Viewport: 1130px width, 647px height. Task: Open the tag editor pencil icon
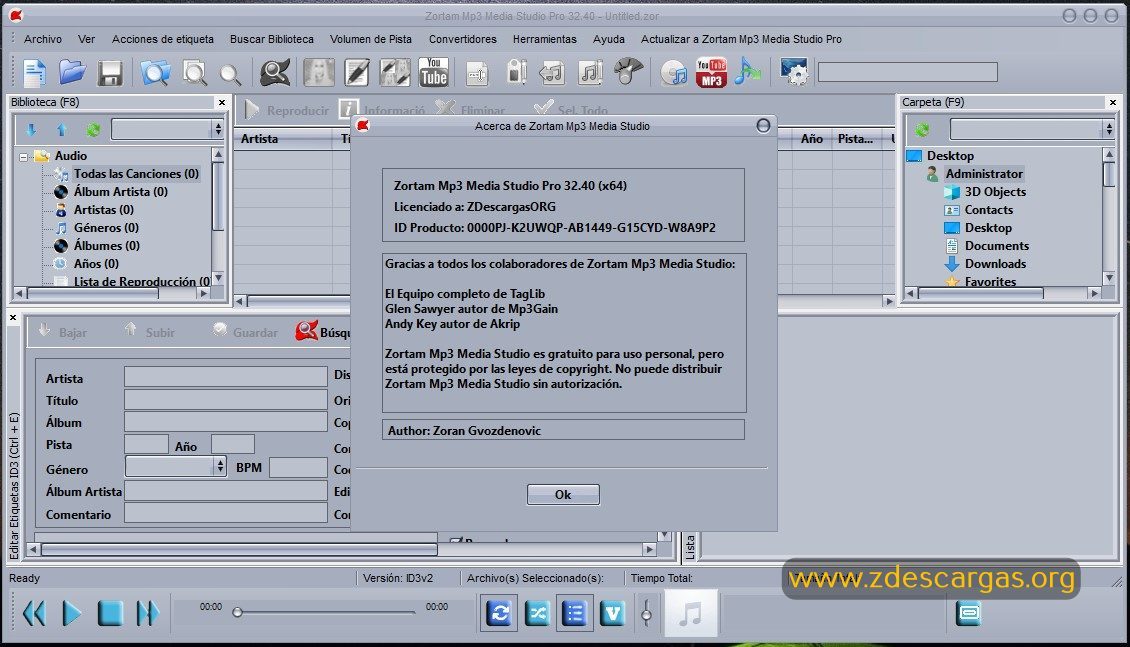pos(357,73)
